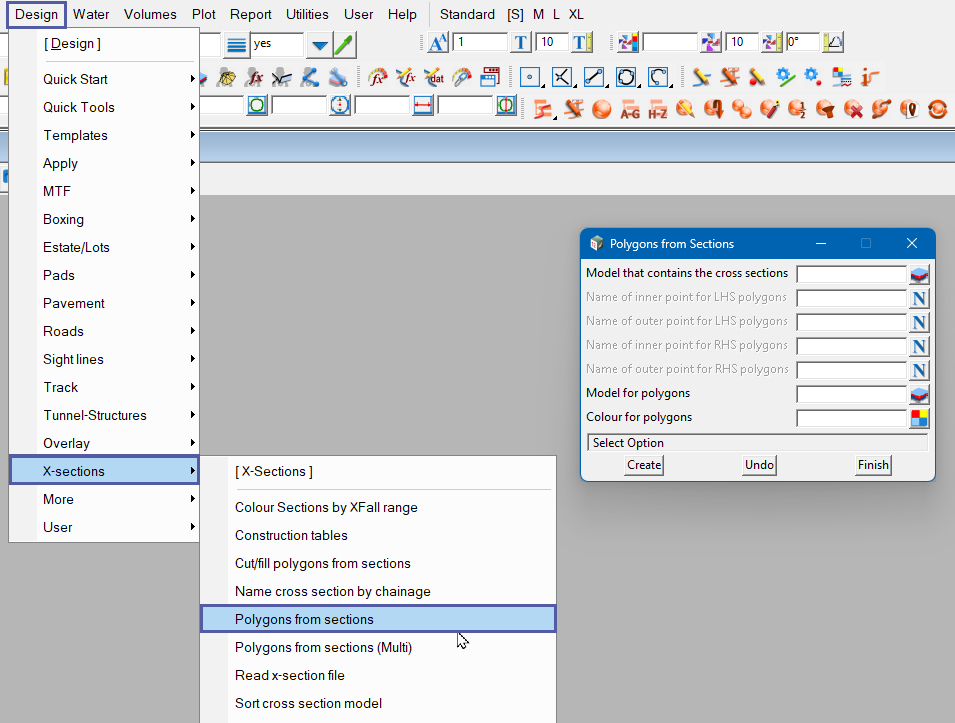Click the name picker icon for outer RHS point

pos(919,370)
